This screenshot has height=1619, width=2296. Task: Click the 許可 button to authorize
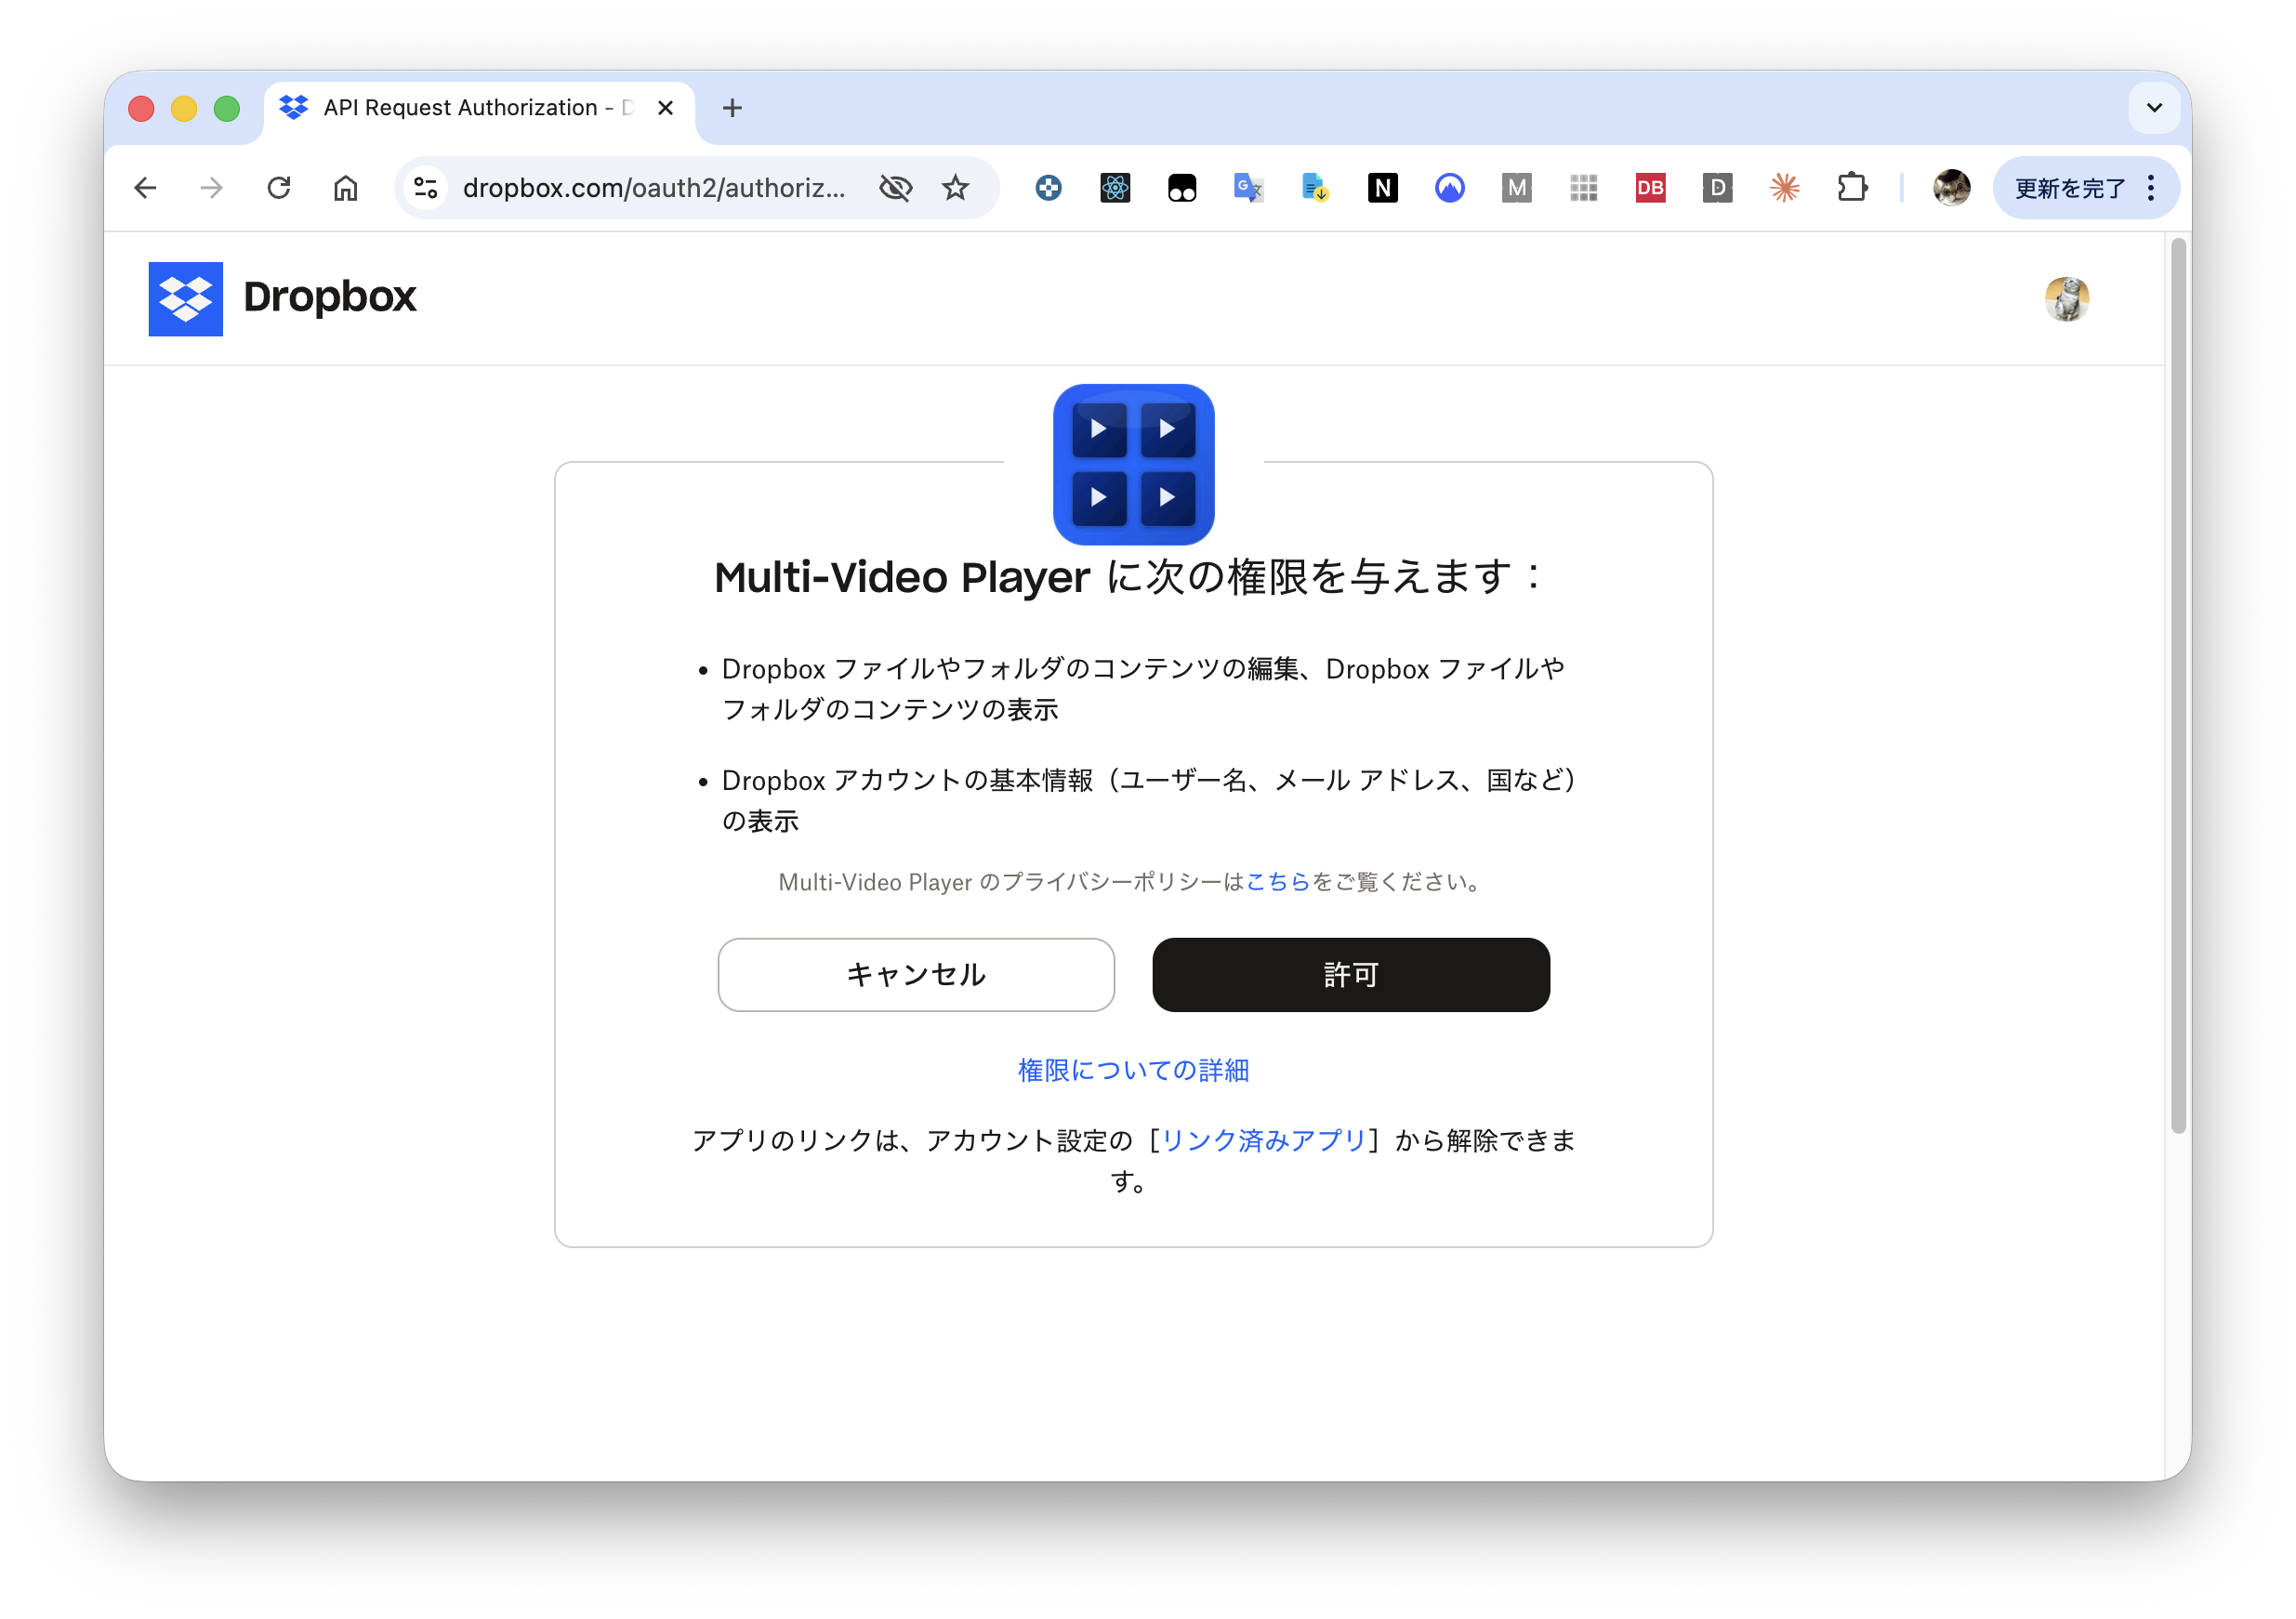[1350, 974]
